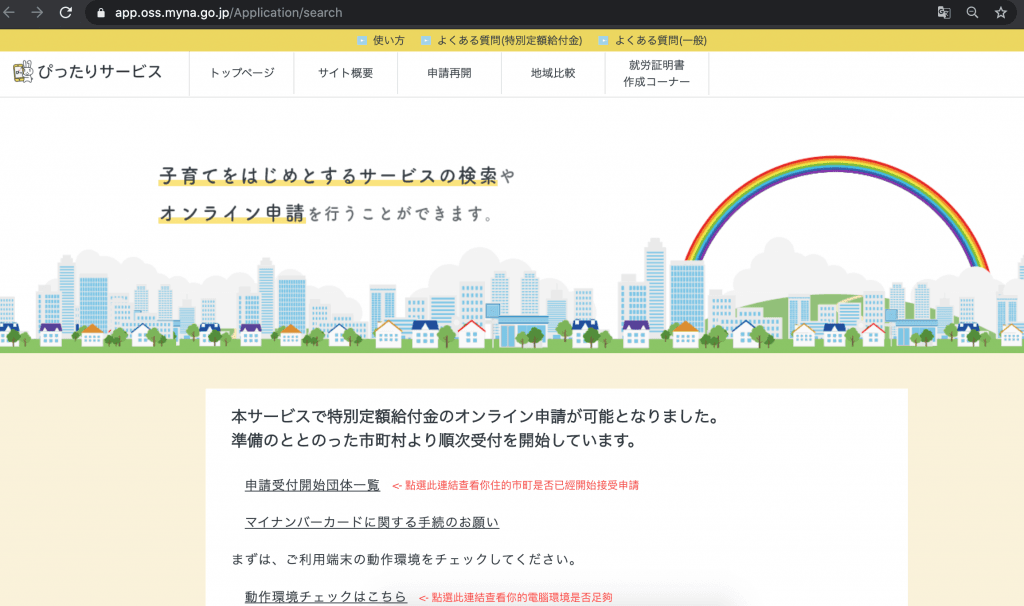
Task: Click the translate page icon
Action: [x=944, y=13]
